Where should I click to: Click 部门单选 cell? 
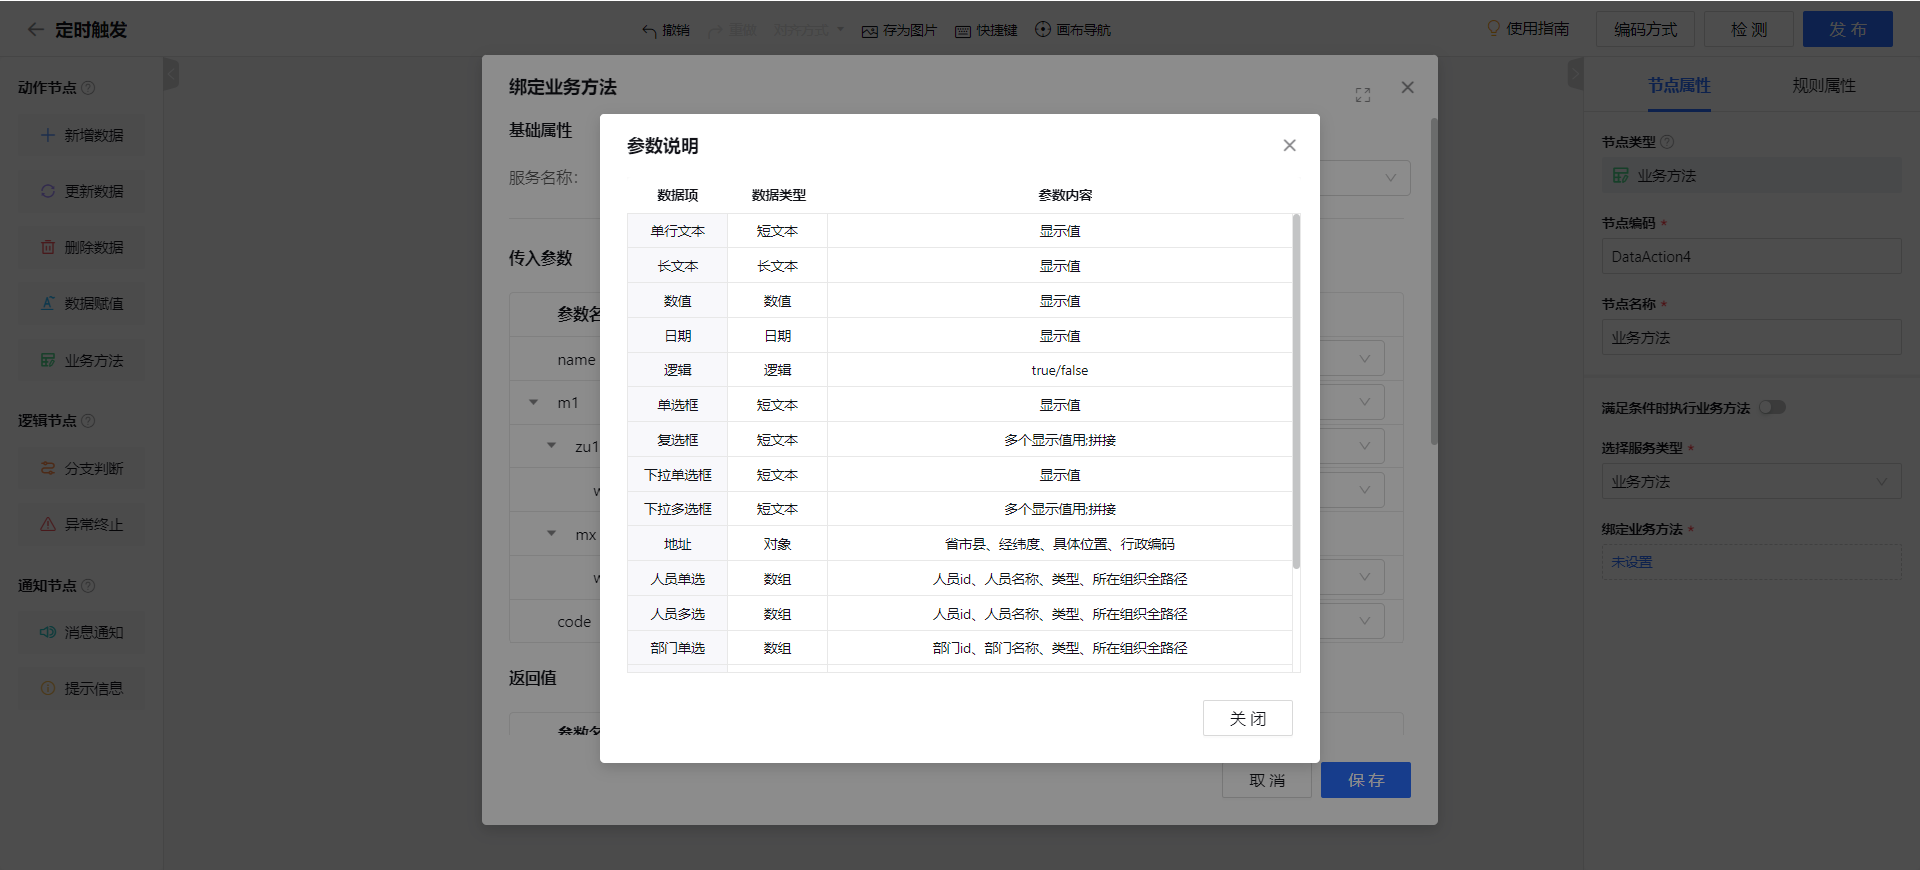click(677, 648)
